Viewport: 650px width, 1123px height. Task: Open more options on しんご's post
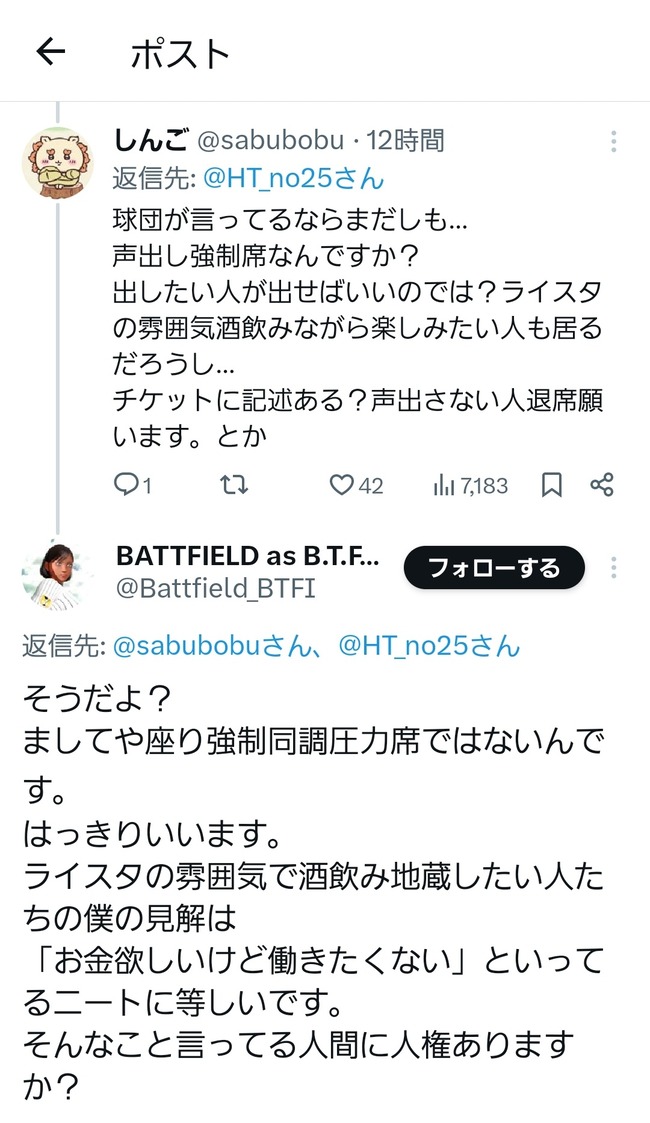coord(613,141)
